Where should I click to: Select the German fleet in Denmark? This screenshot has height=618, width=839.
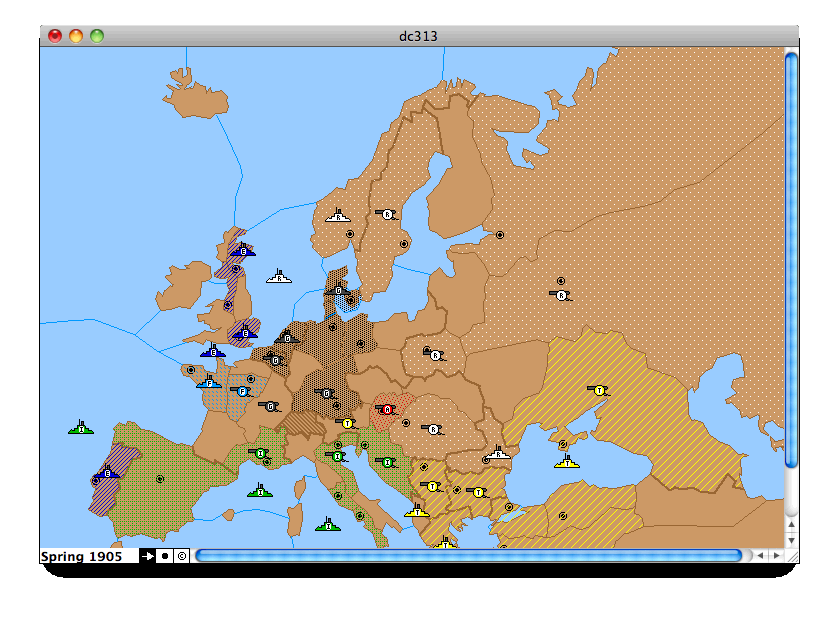coord(338,289)
